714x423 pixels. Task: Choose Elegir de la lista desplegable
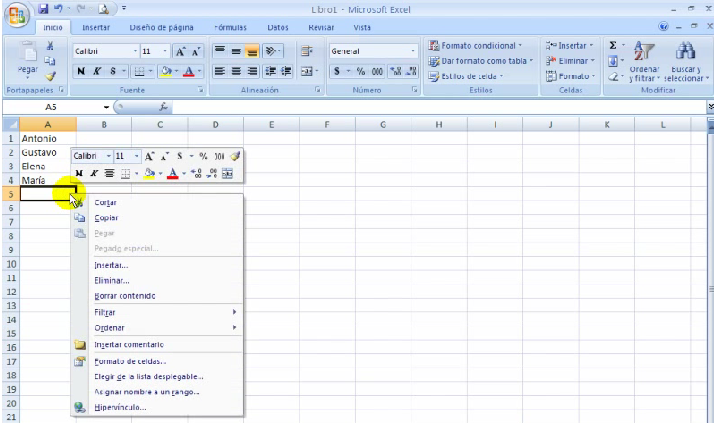[x=148, y=376]
